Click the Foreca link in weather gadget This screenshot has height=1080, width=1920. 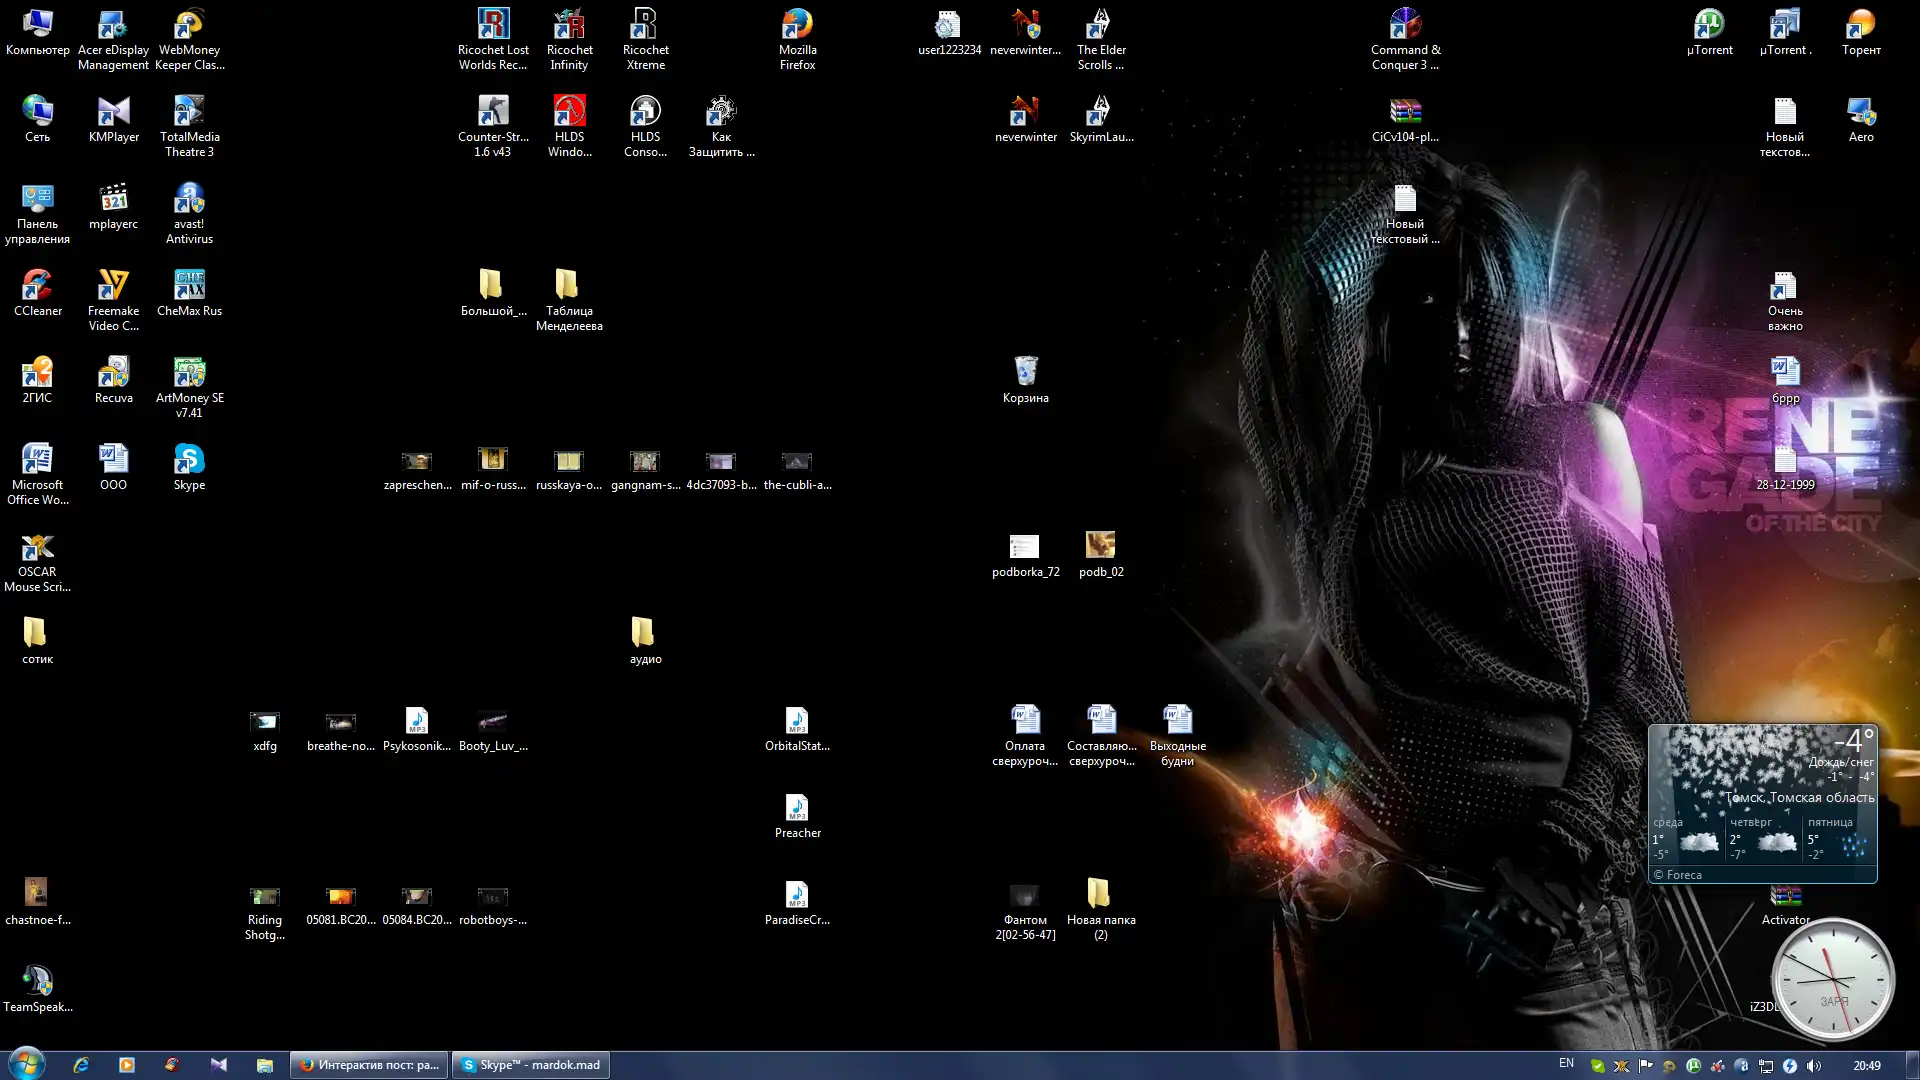[1683, 875]
